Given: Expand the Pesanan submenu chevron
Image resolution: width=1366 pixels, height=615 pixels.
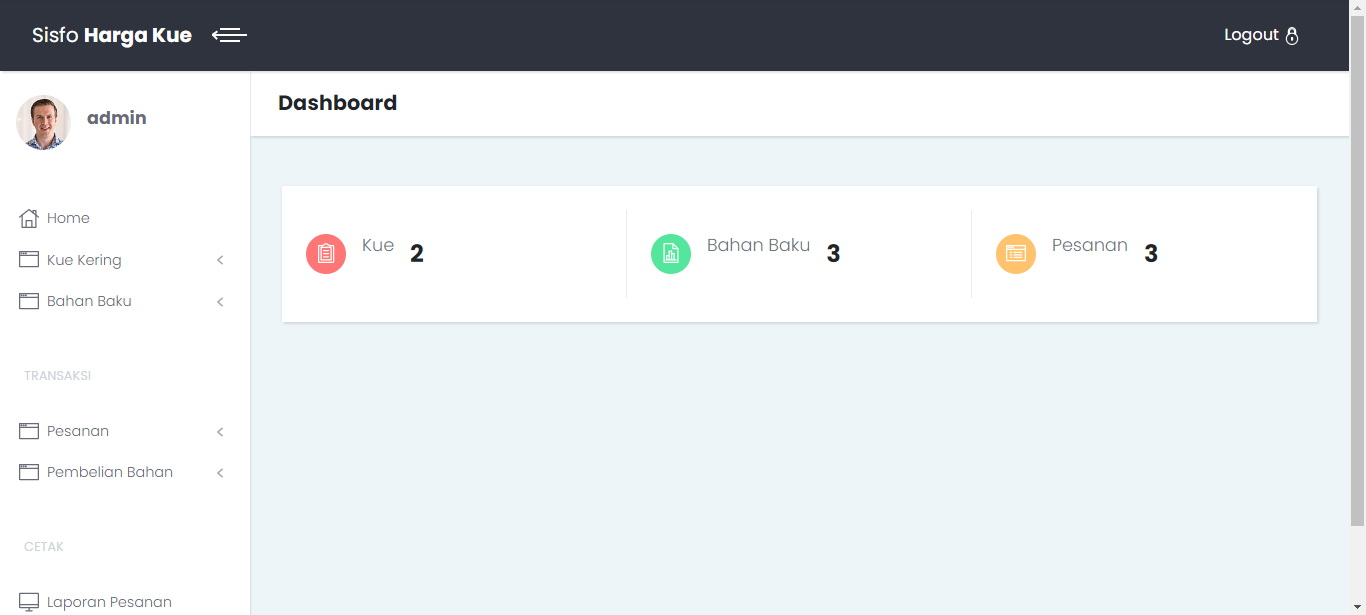Looking at the screenshot, I should [x=220, y=432].
